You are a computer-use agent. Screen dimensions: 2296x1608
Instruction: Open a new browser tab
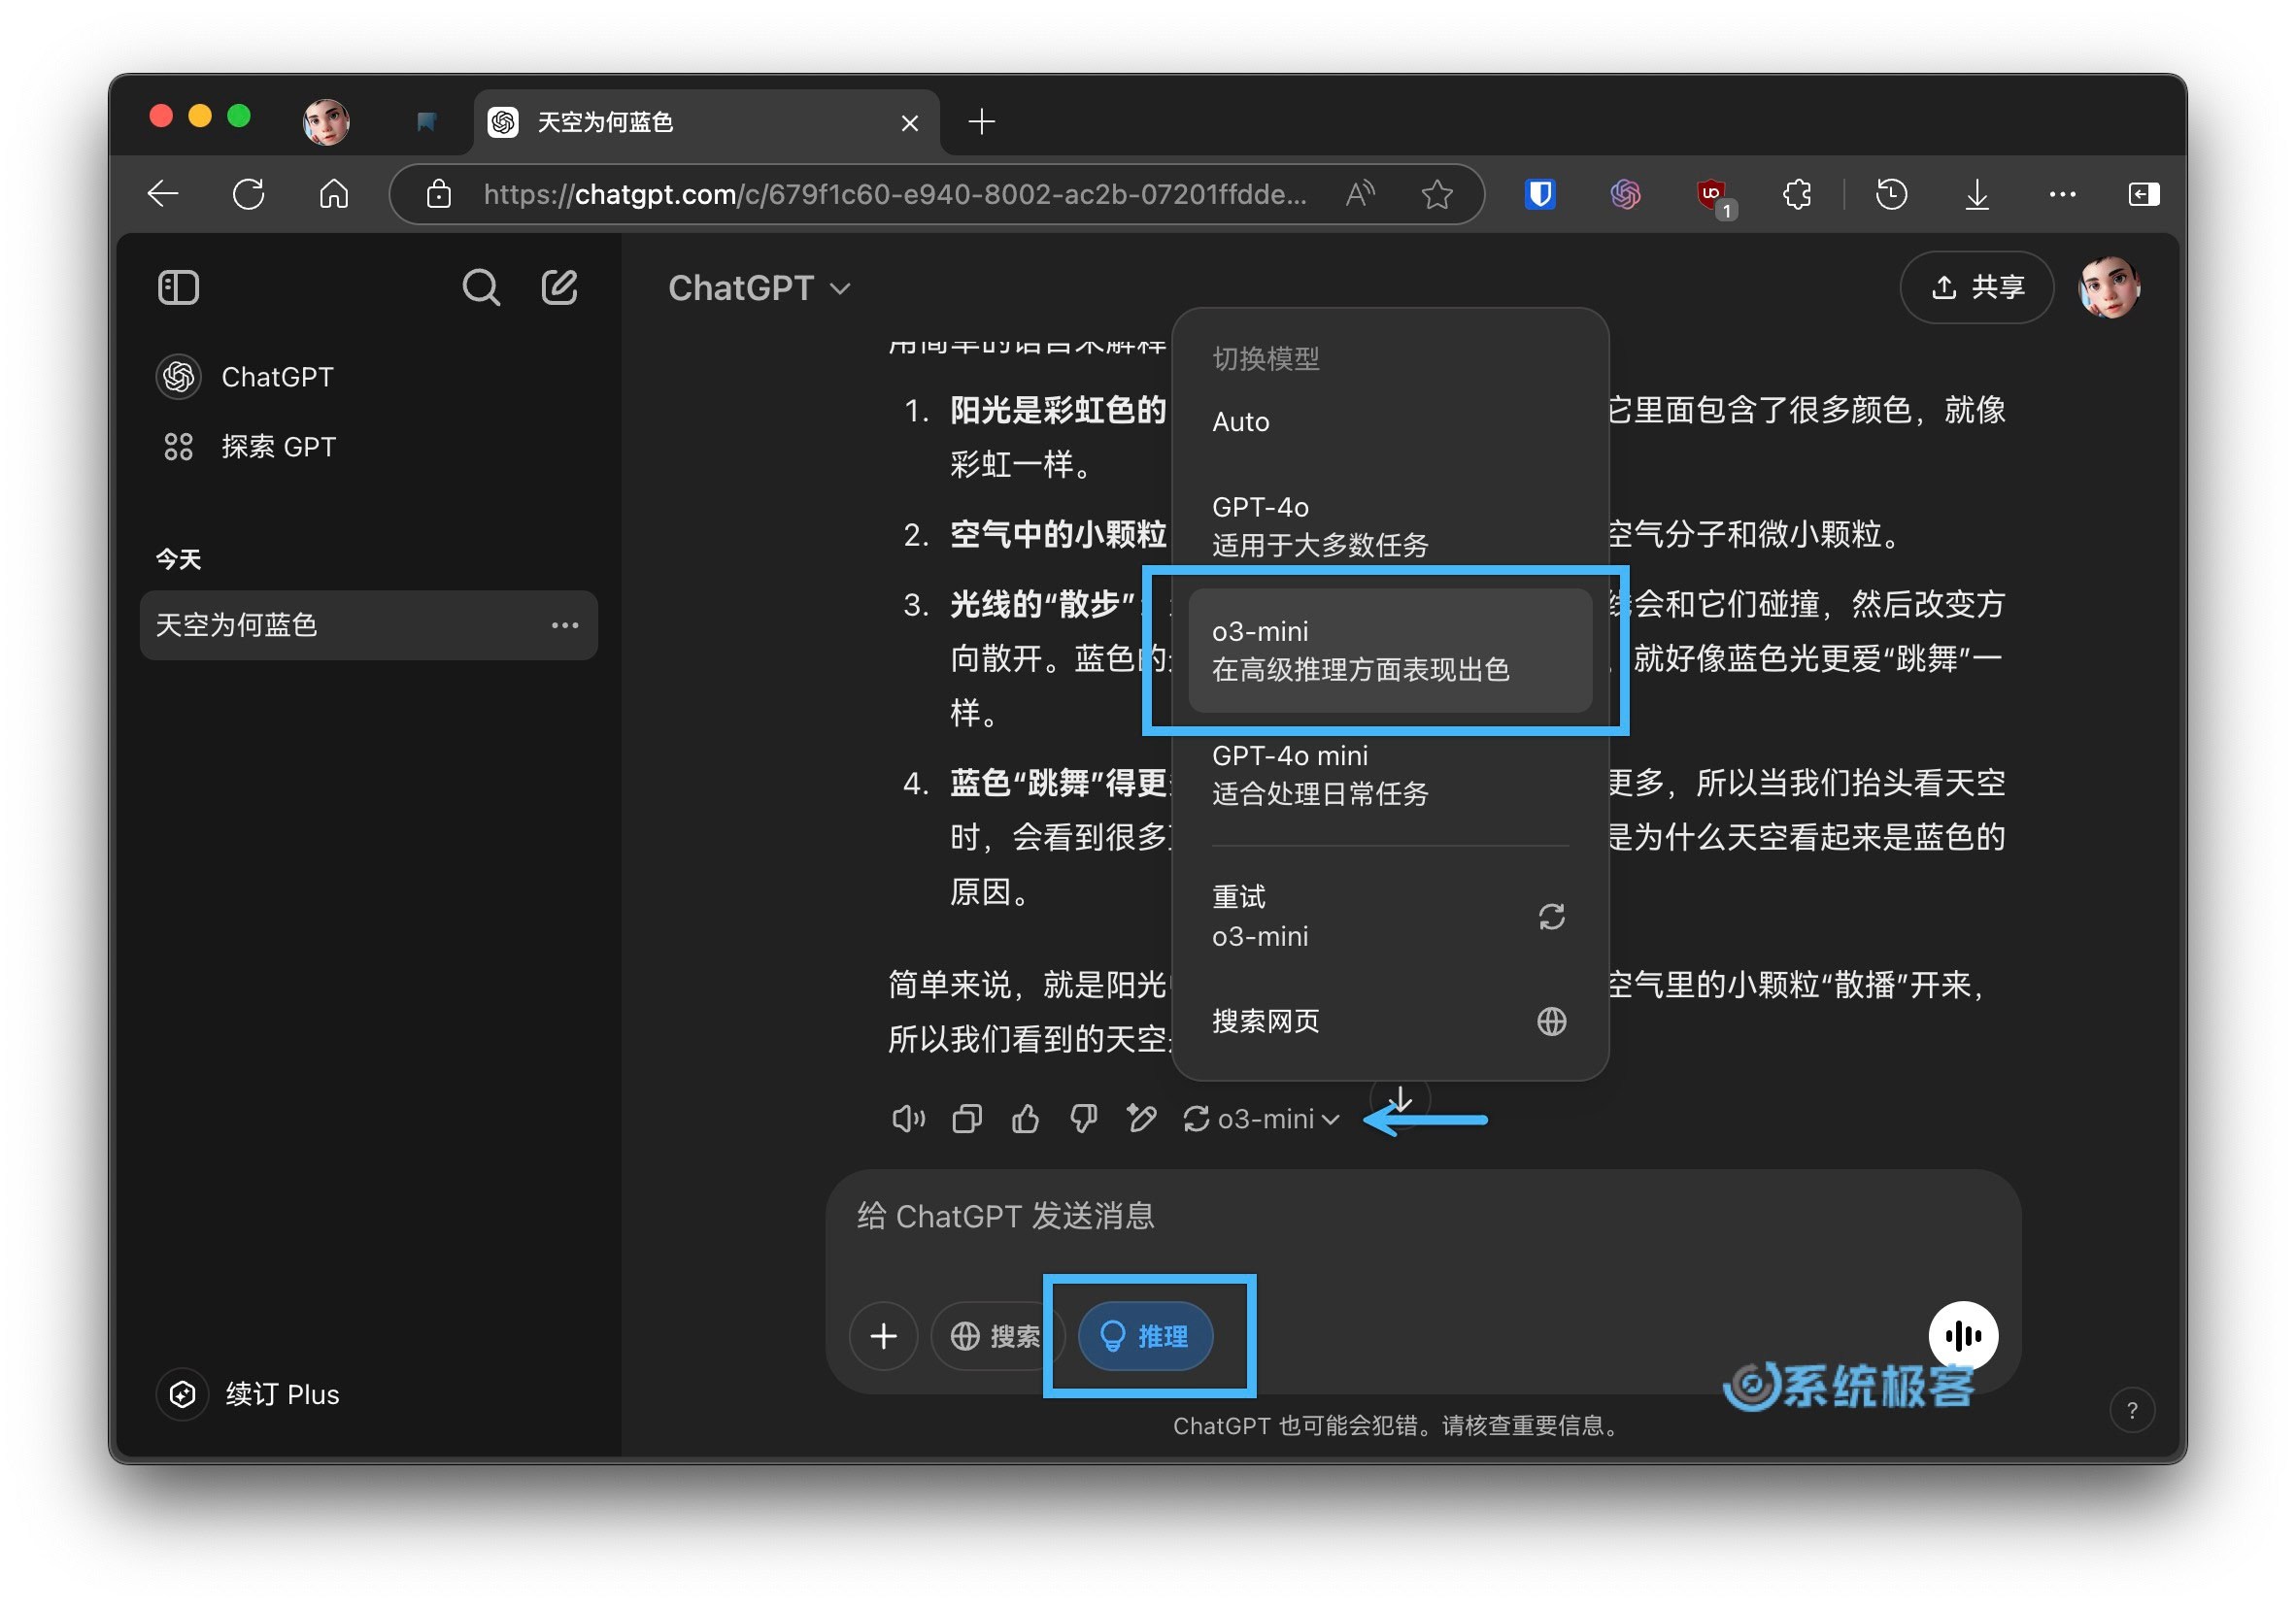click(x=982, y=122)
